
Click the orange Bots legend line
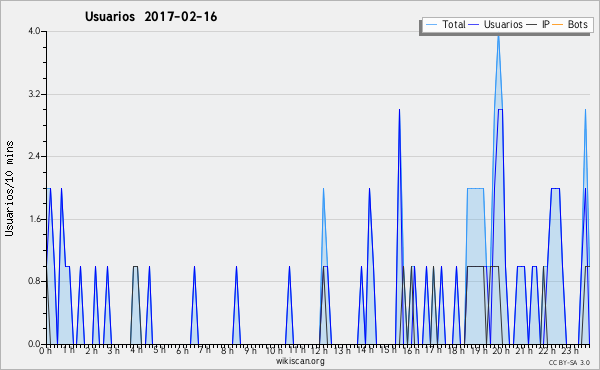click(x=558, y=25)
